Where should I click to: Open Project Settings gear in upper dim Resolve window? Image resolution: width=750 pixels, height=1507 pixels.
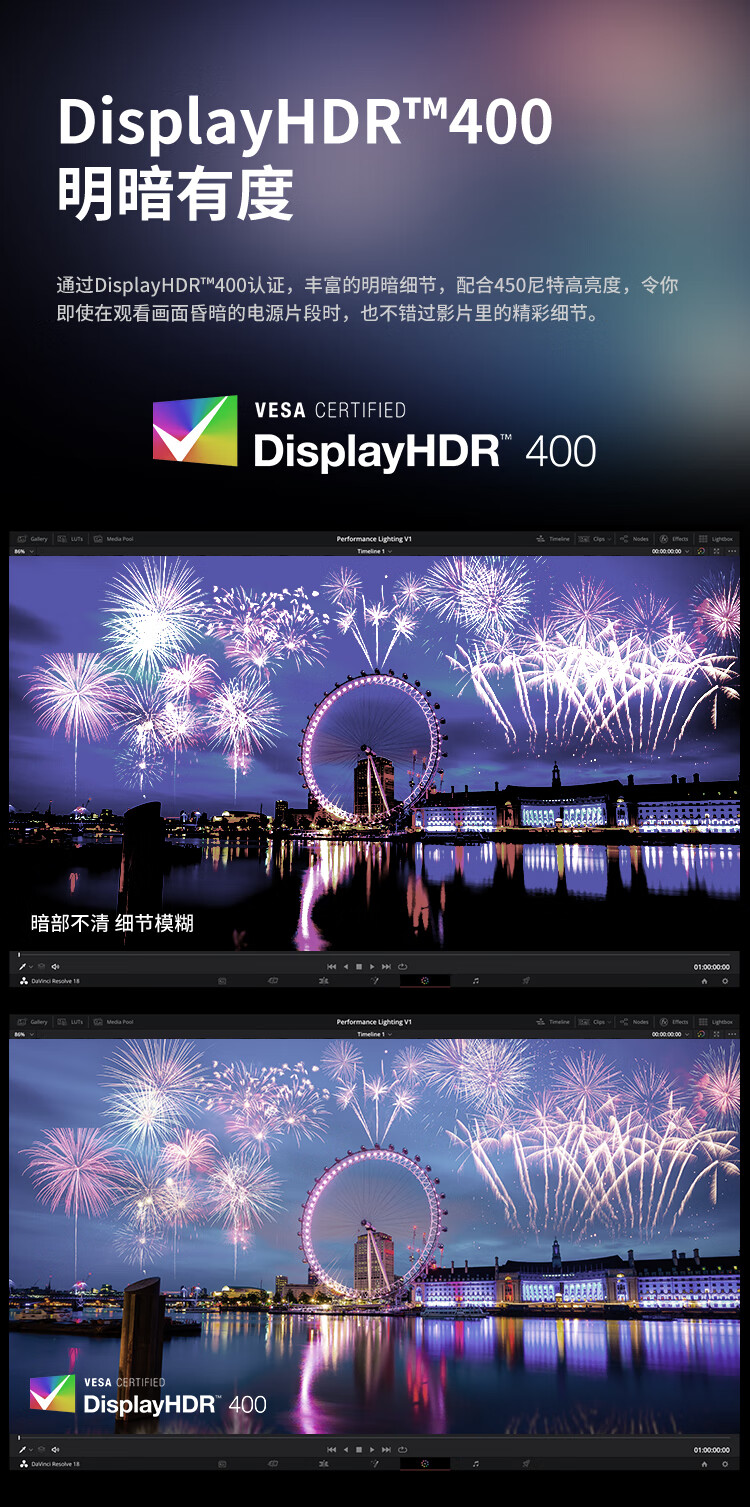[x=725, y=981]
